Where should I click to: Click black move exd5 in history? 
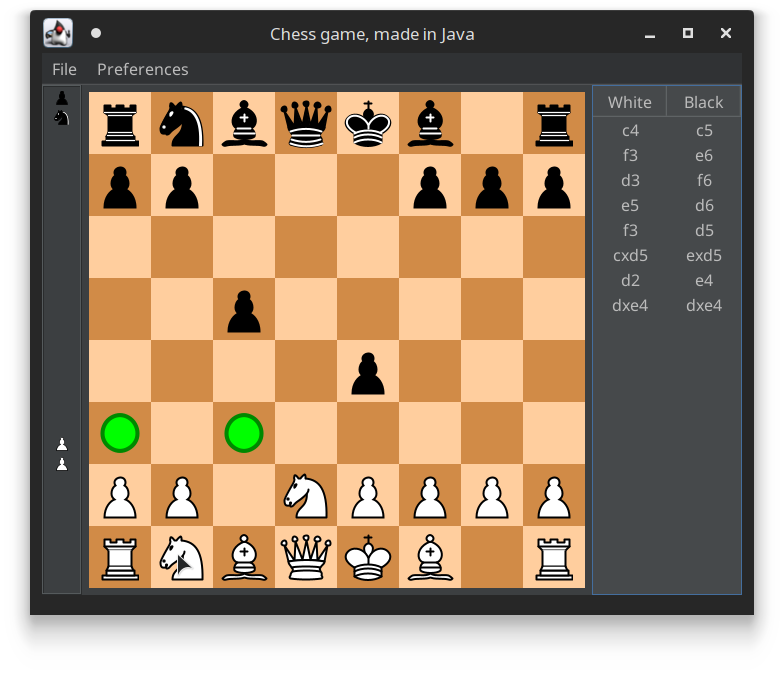point(704,256)
